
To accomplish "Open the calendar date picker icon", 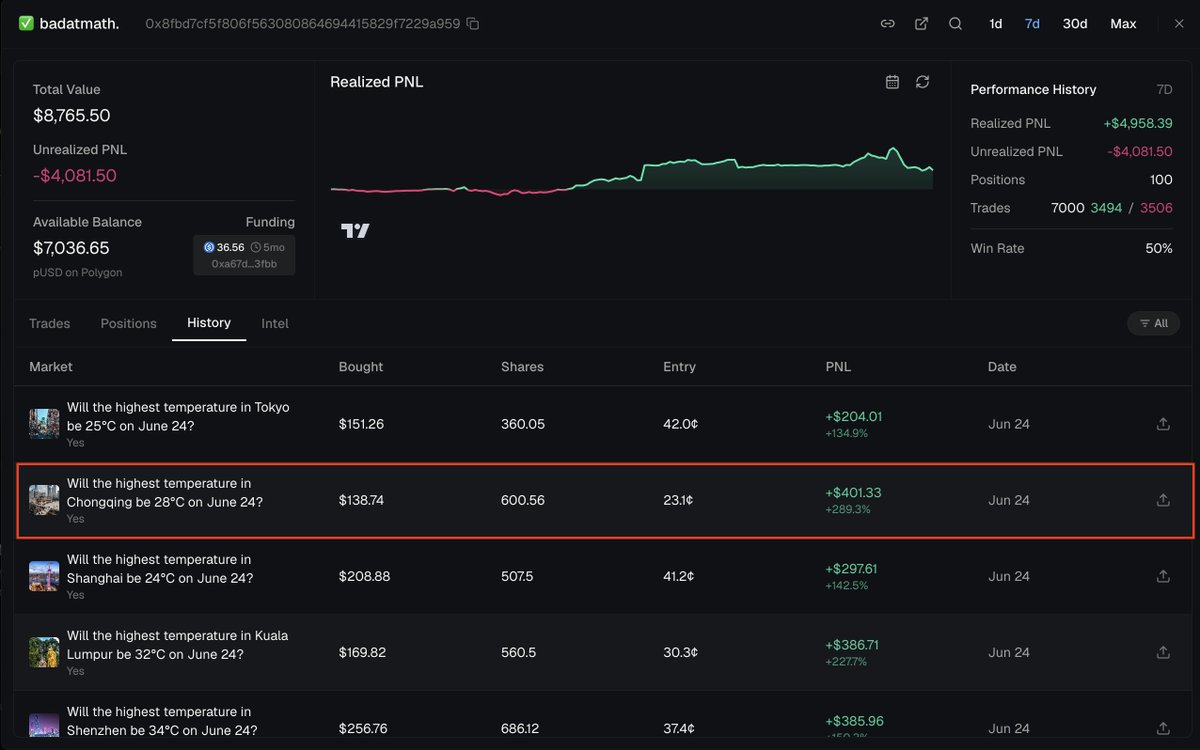I will [x=892, y=82].
